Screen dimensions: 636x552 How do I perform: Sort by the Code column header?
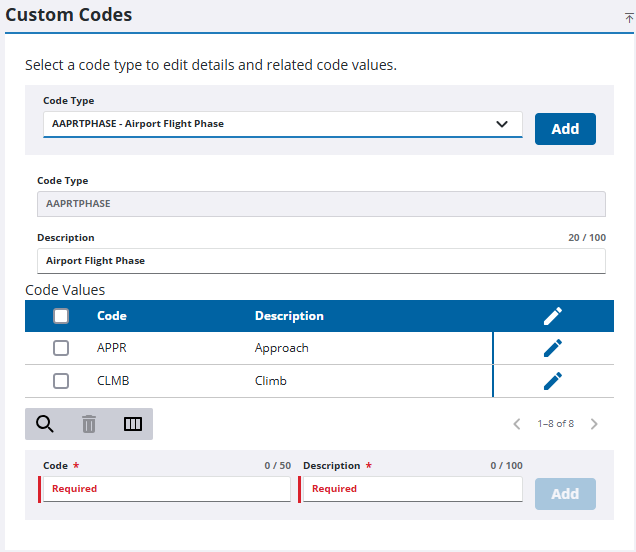[x=112, y=316]
